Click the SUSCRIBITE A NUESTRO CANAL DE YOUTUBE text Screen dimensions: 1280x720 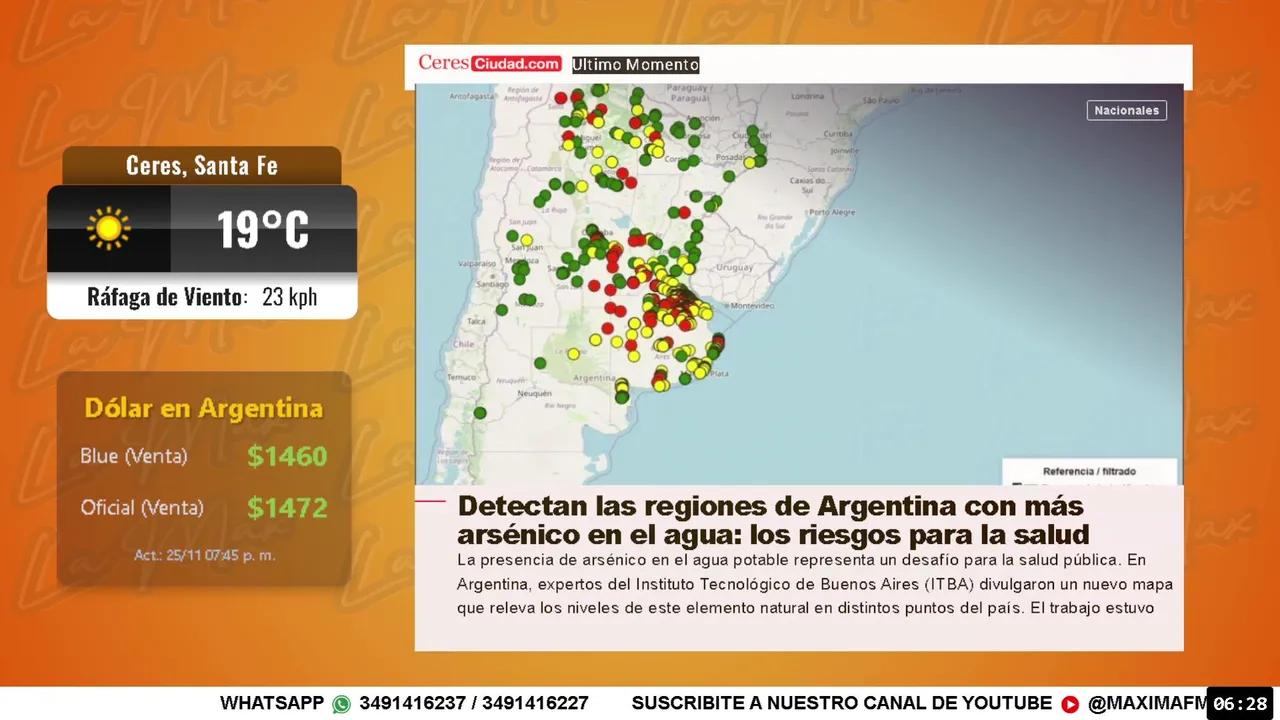pos(842,704)
